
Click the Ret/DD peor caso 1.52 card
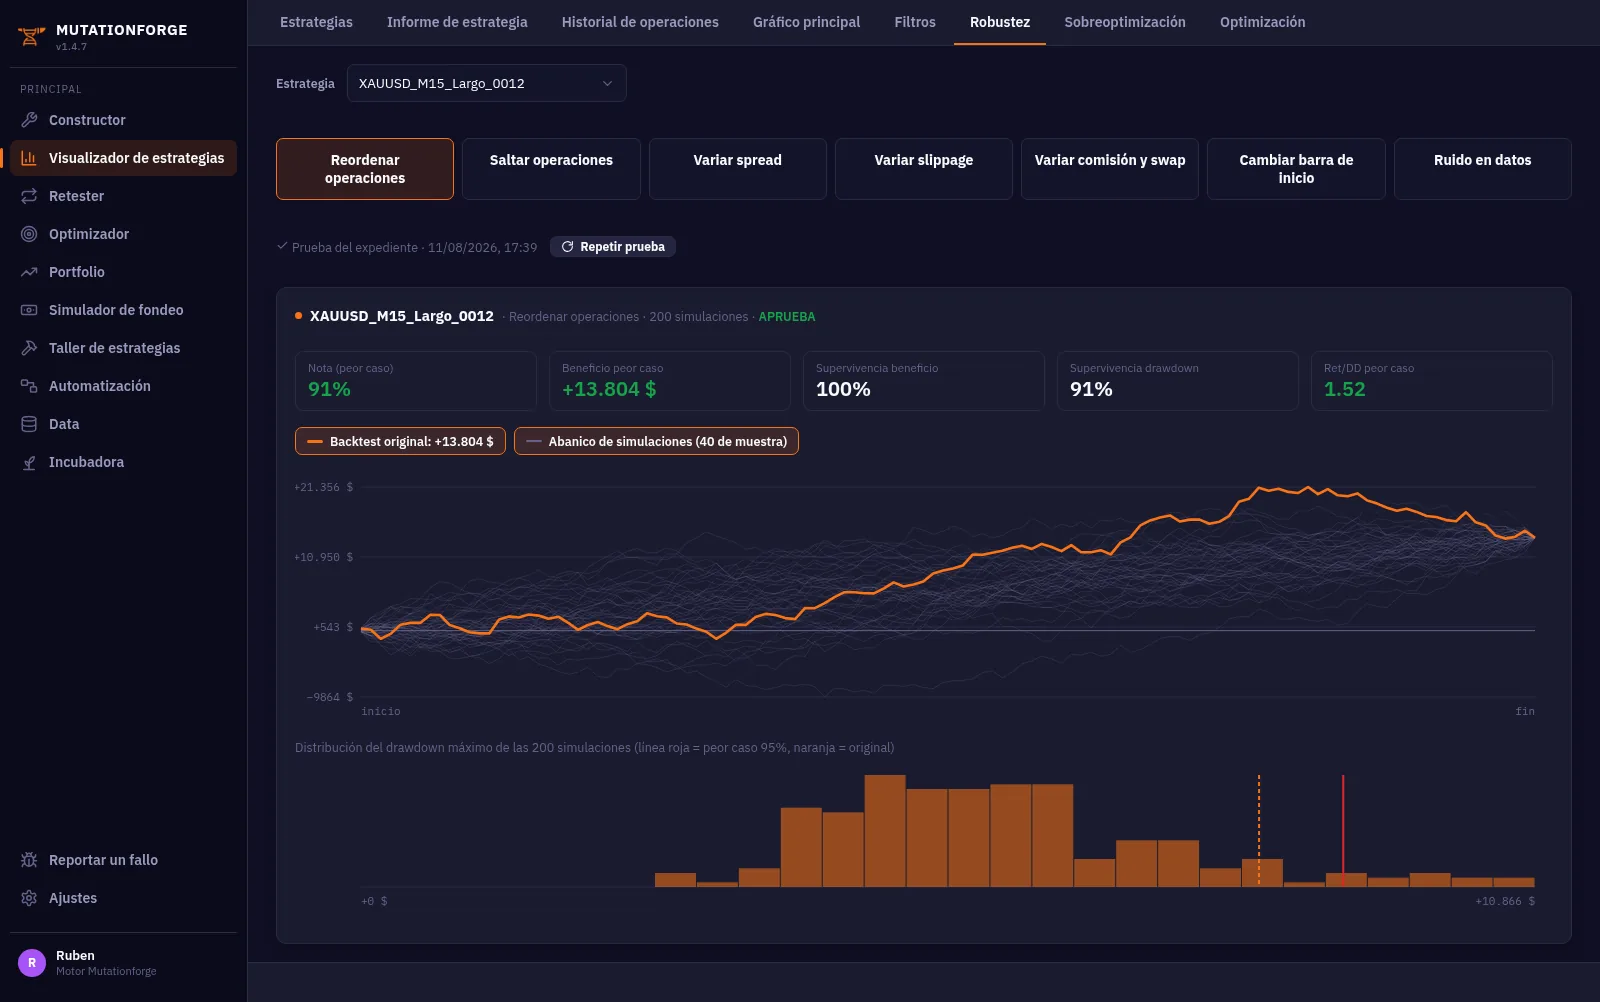click(x=1432, y=381)
